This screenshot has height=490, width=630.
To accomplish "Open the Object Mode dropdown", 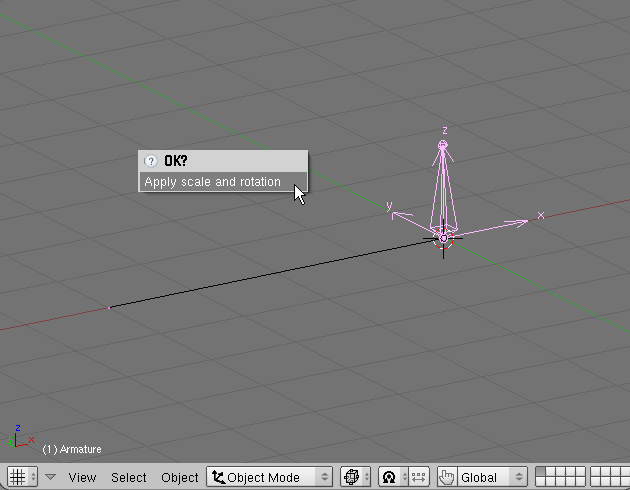I will tap(270, 477).
